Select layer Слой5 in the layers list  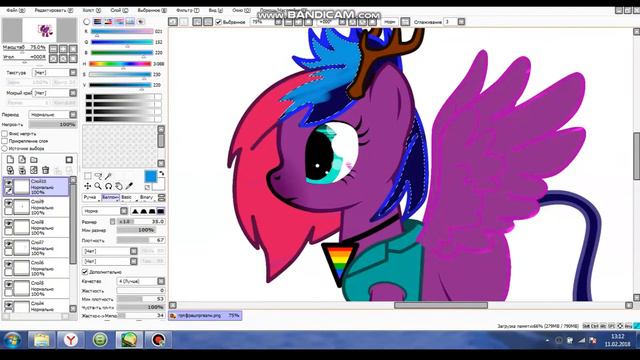37,288
